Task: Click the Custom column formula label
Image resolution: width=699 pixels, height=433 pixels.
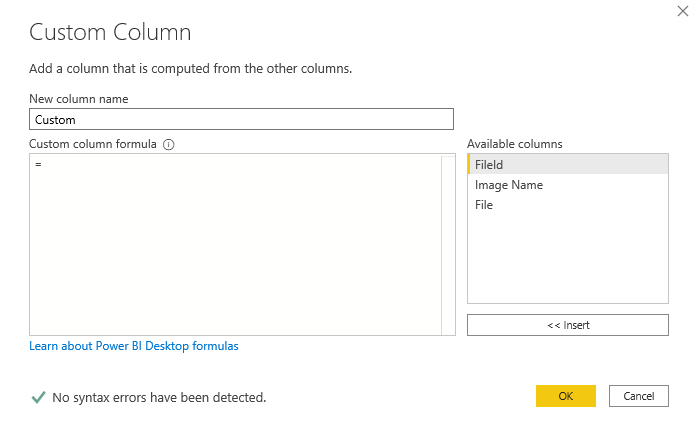Action: 93,144
